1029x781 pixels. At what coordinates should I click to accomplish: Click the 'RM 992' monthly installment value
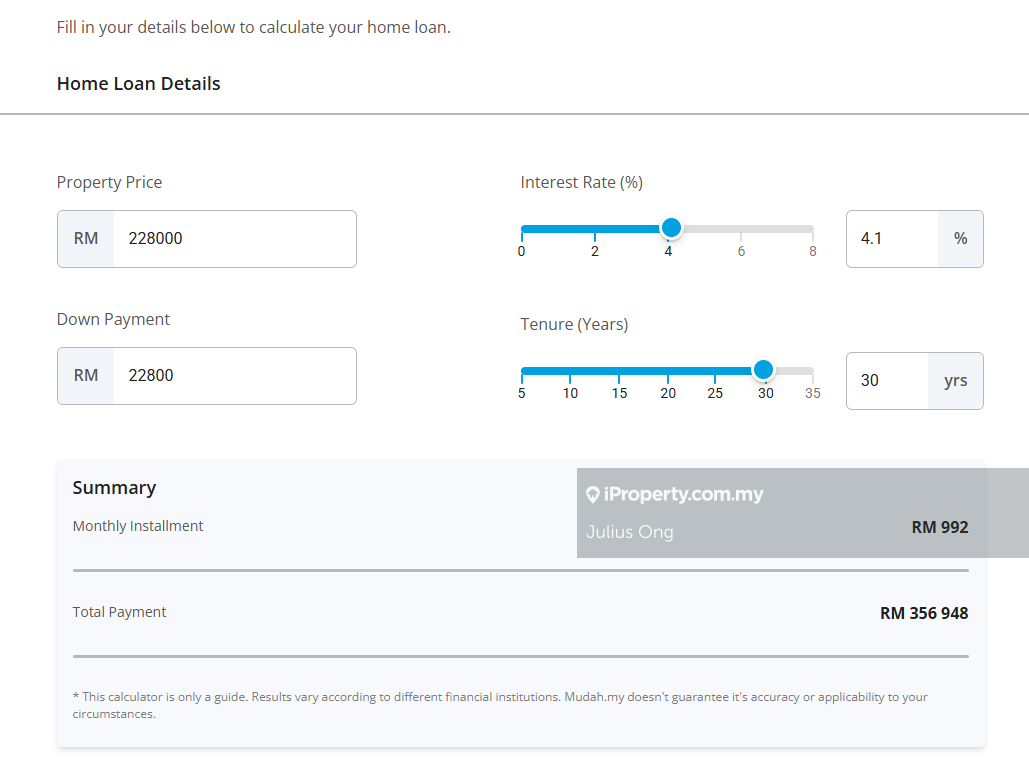click(x=940, y=527)
